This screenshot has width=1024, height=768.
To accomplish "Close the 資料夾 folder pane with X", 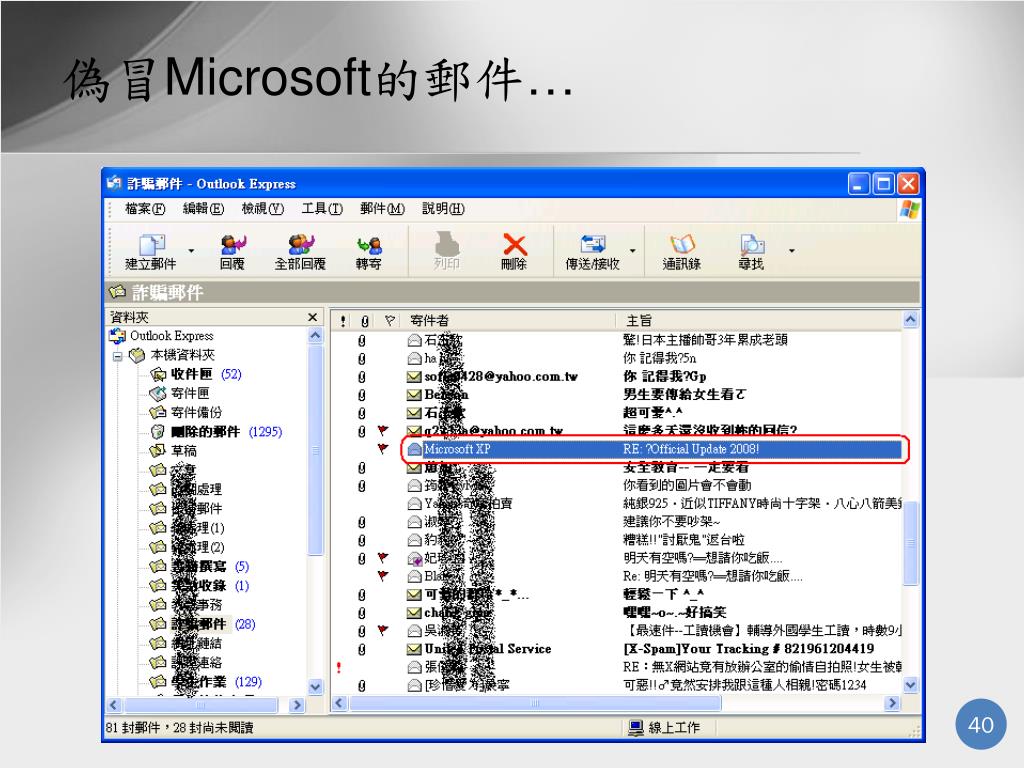I will (x=312, y=317).
